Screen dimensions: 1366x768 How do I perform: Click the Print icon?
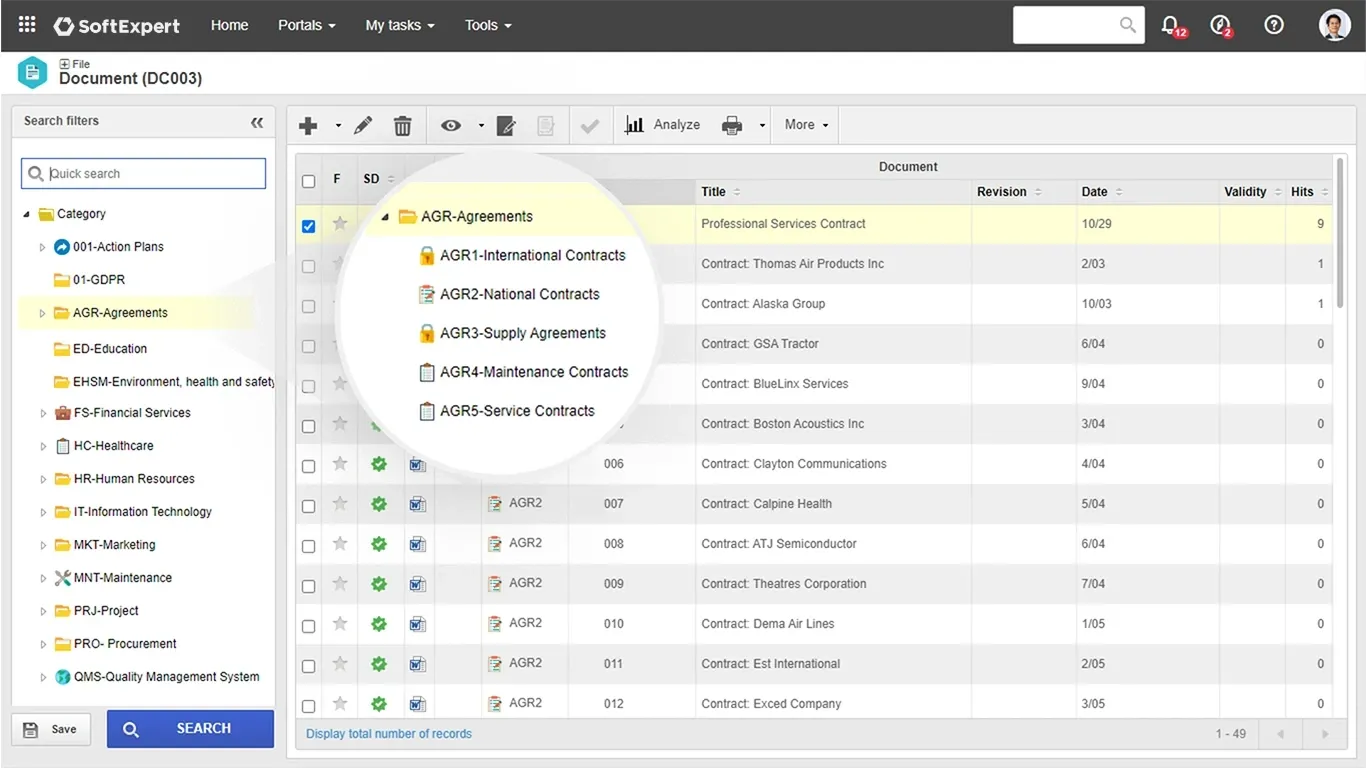[732, 125]
